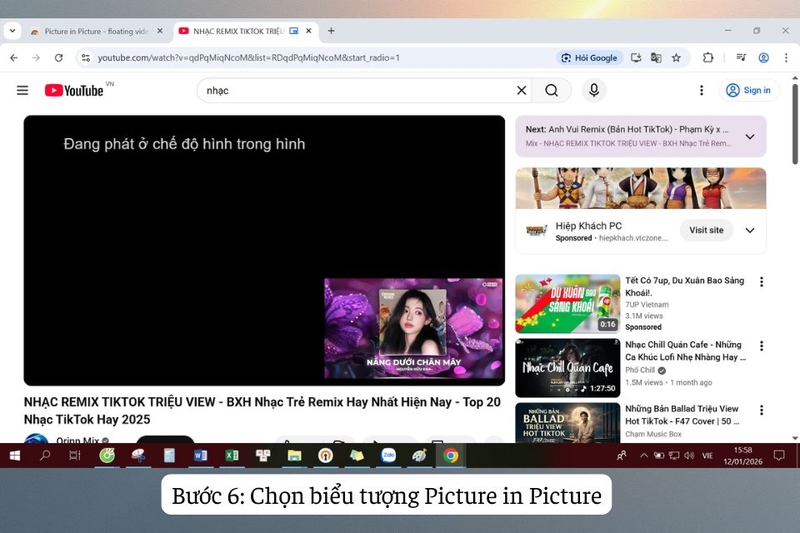This screenshot has width=800, height=533.
Task: Click the Hỏi Google button
Action: pyautogui.click(x=589, y=58)
